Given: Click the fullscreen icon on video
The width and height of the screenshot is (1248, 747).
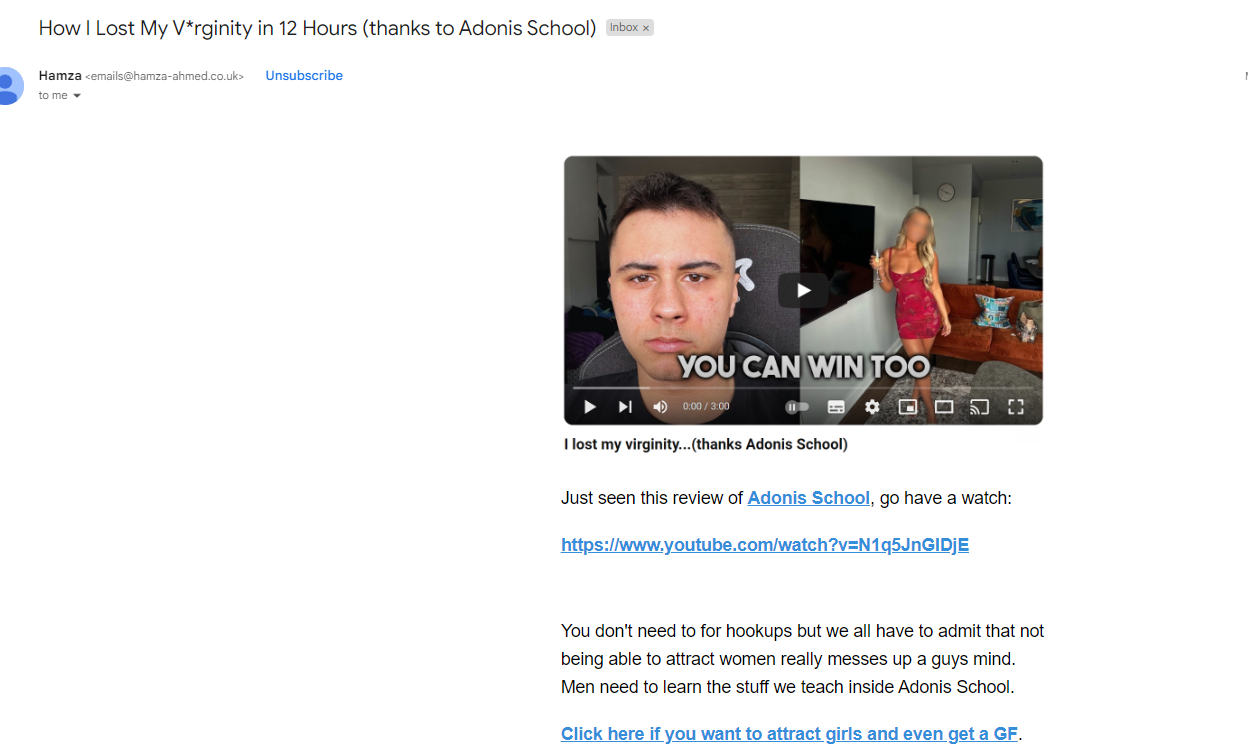Looking at the screenshot, I should 1016,407.
